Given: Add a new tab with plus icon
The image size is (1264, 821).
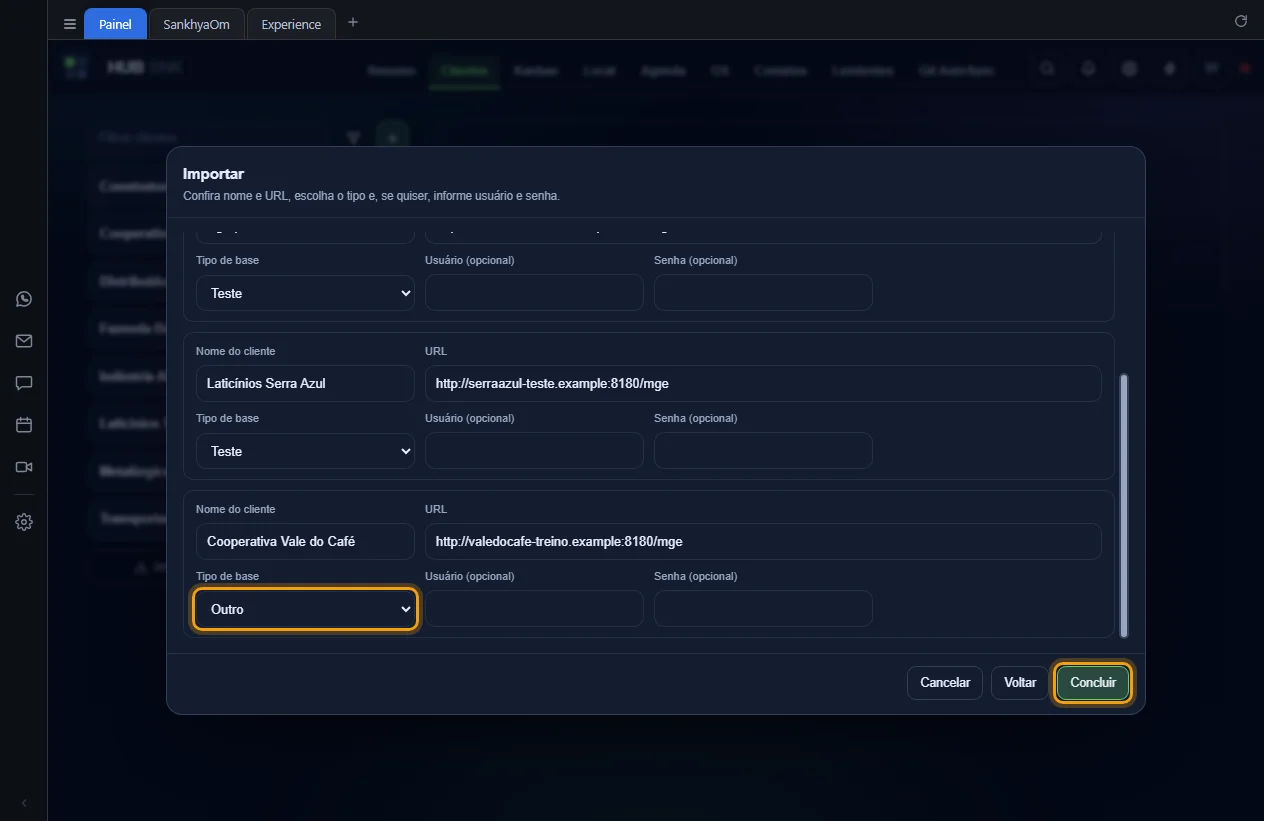Looking at the screenshot, I should 352,22.
